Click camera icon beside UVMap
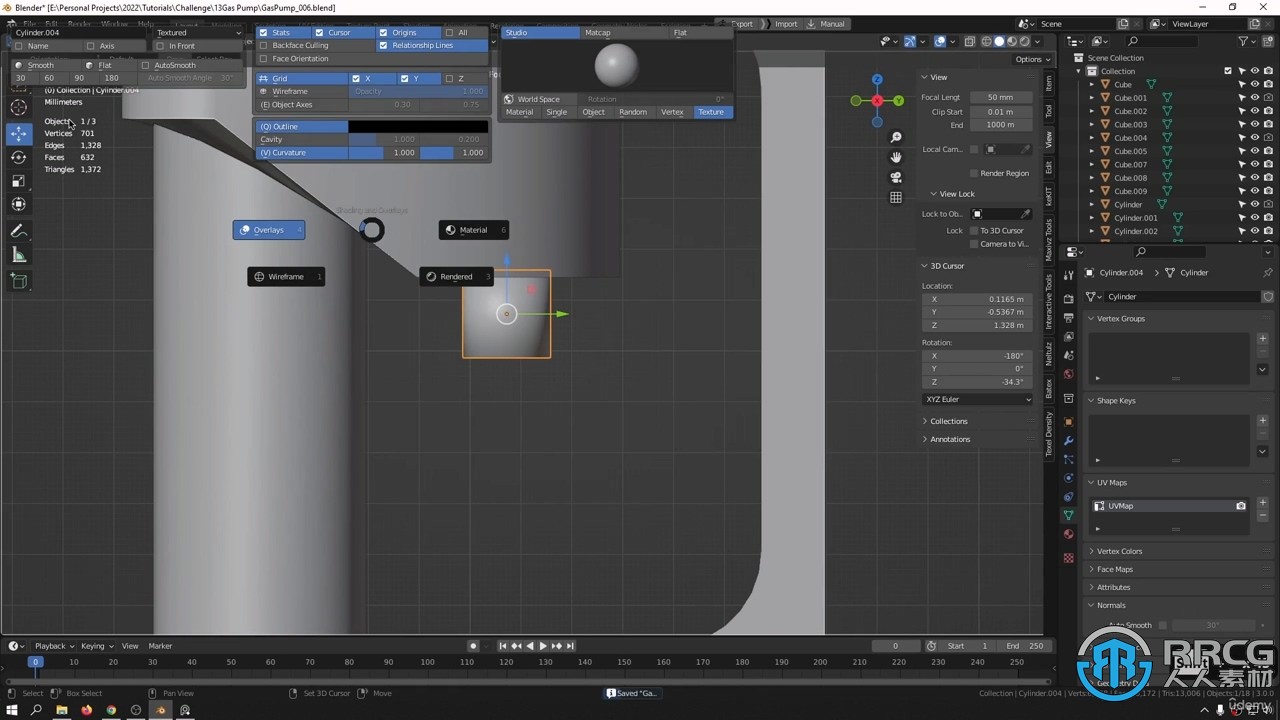 pos(1241,506)
